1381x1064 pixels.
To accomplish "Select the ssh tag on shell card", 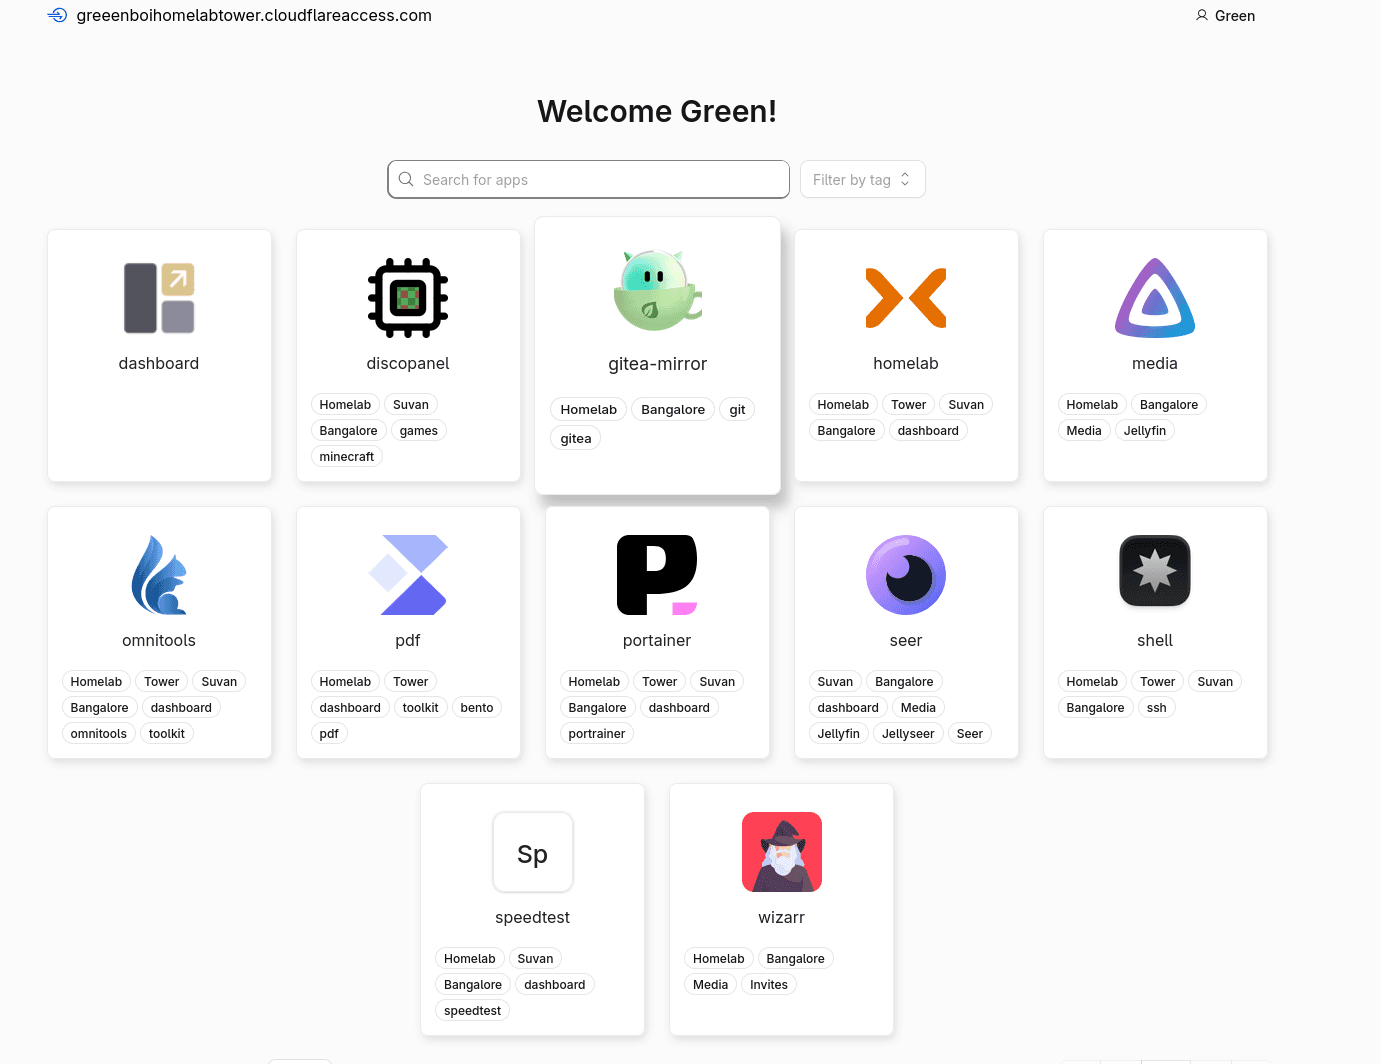I will (x=1157, y=708).
